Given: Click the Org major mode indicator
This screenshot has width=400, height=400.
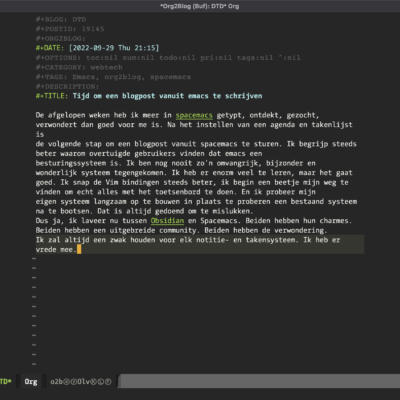Looking at the screenshot, I should coord(31,382).
